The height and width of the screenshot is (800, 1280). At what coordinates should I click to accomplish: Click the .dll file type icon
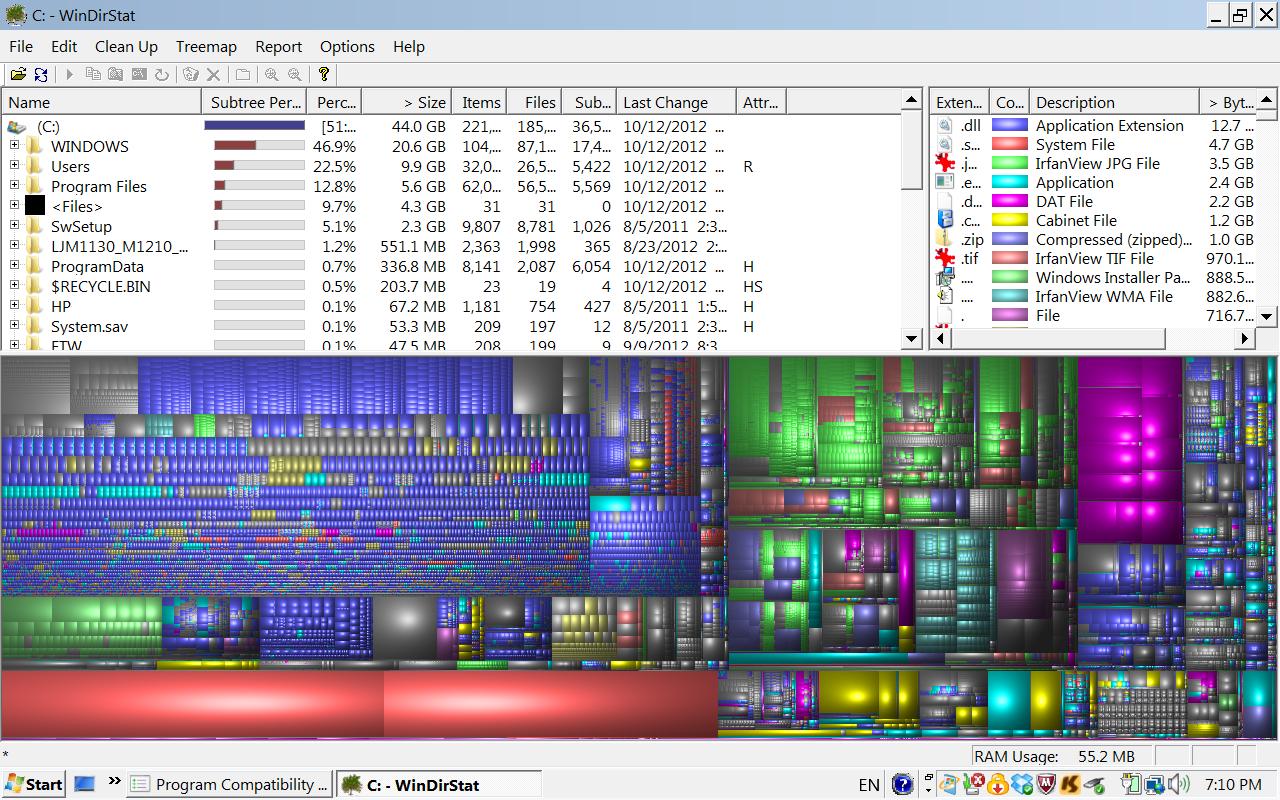pos(944,126)
